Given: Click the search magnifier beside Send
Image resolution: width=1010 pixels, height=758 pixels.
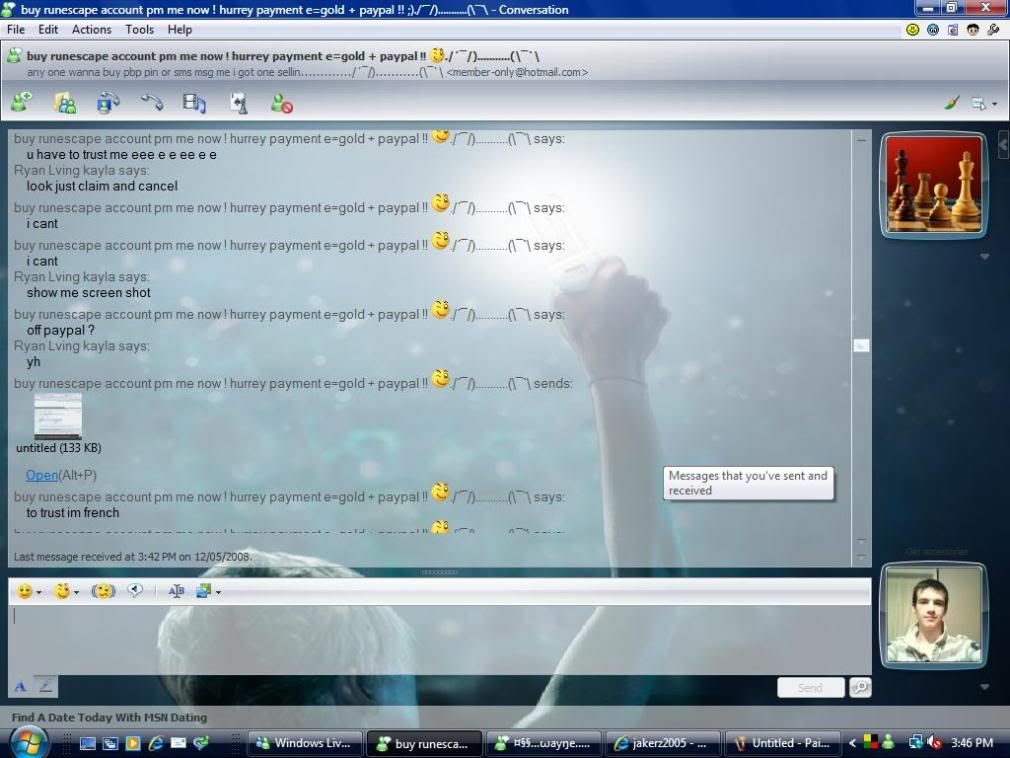Looking at the screenshot, I should click(x=860, y=687).
